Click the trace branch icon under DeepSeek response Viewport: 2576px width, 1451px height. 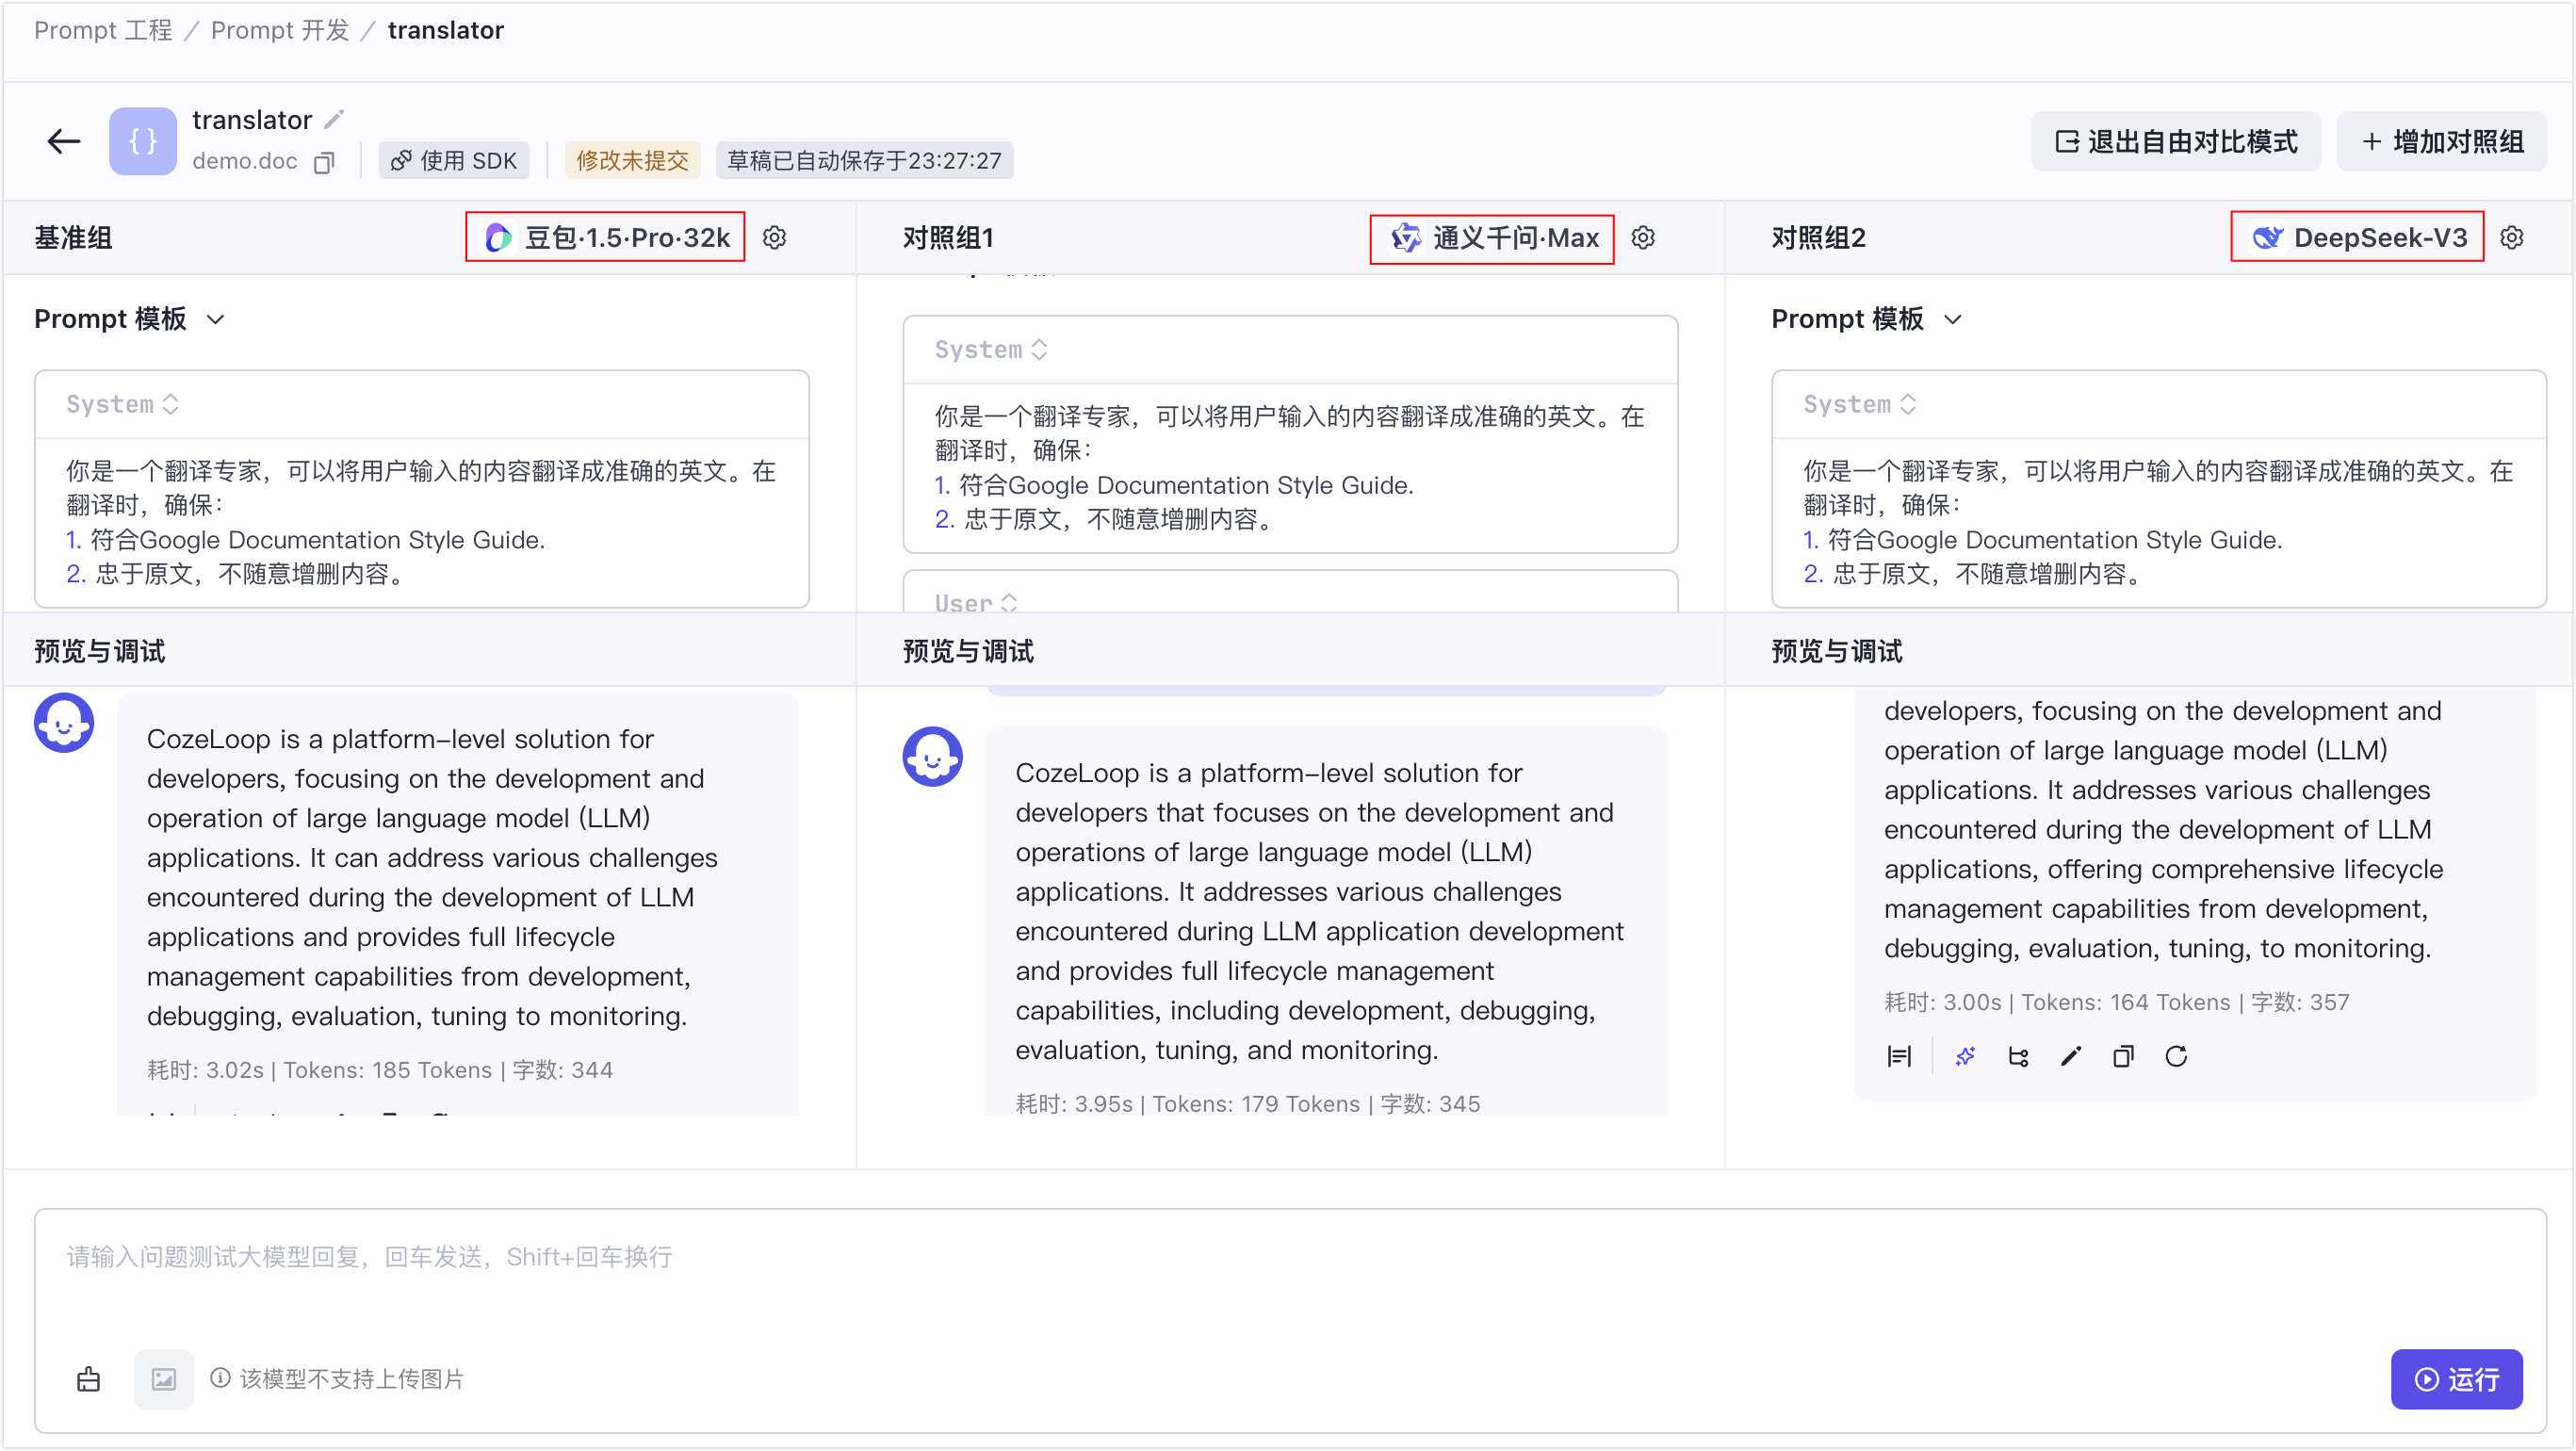pos(2018,1056)
